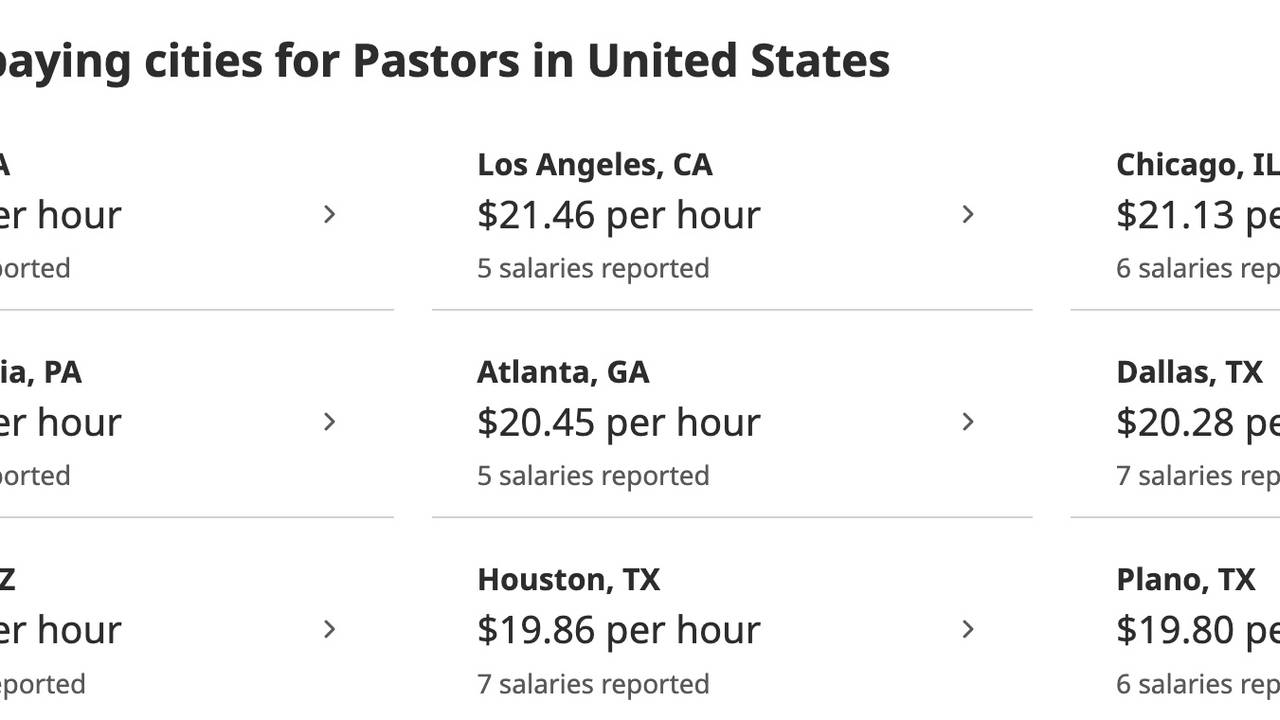Screen dimensions: 1280x720
Task: Click the 5 salaries reported text under Atlanta
Action: click(594, 475)
